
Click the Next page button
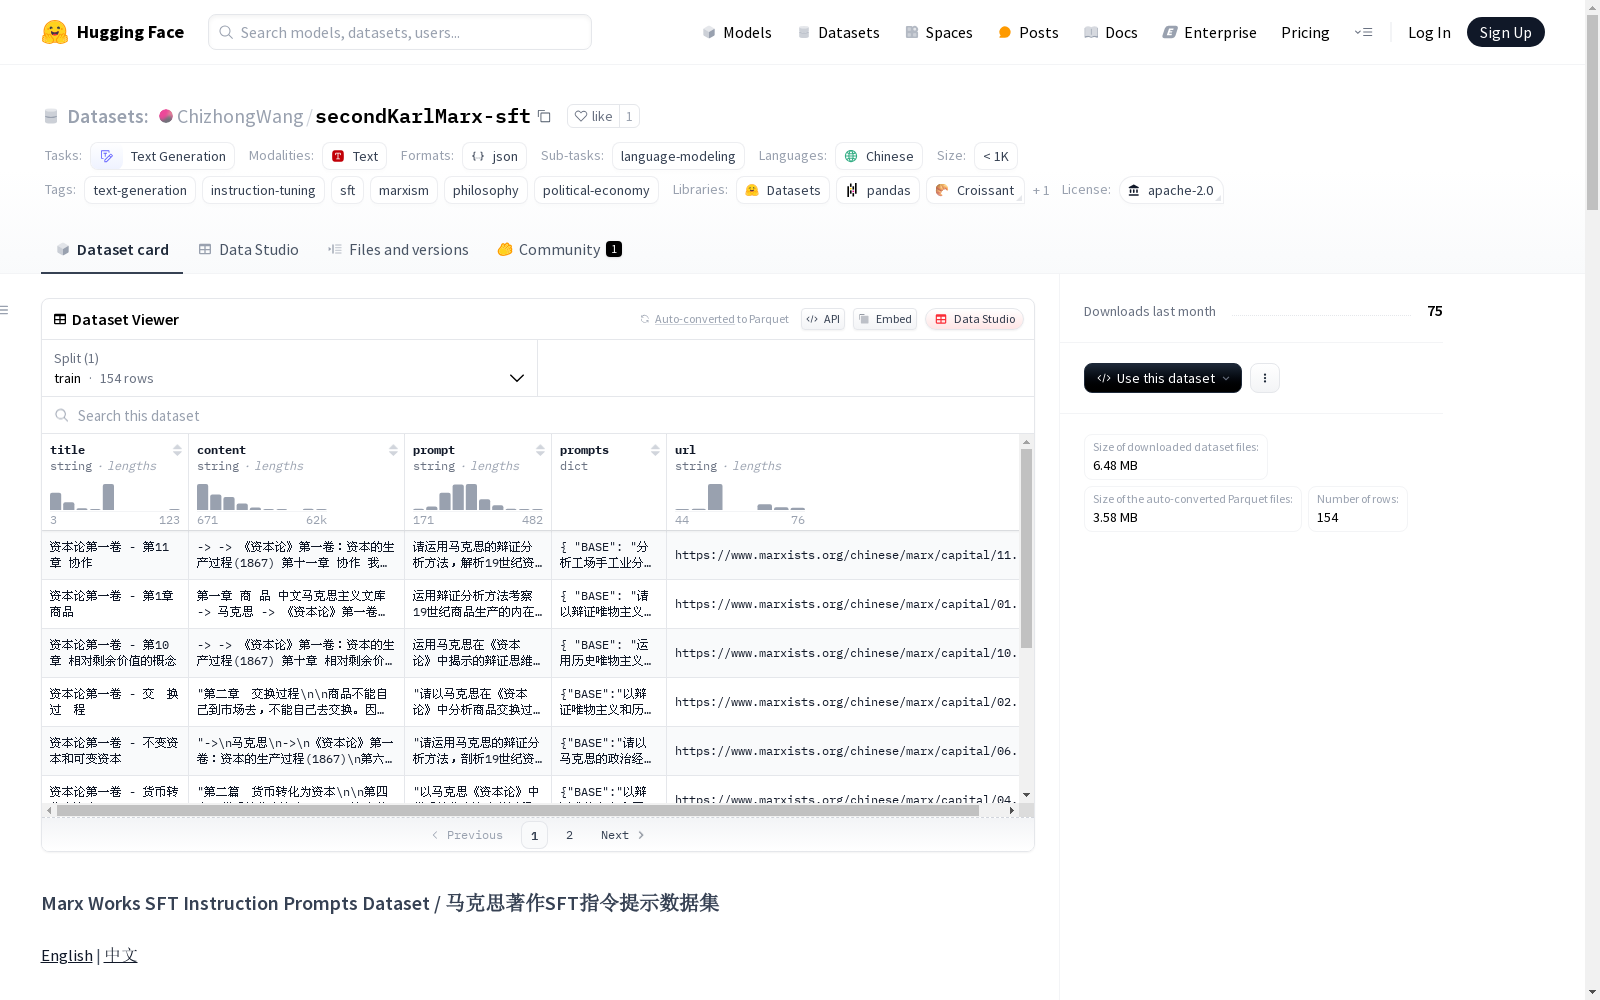pos(622,835)
